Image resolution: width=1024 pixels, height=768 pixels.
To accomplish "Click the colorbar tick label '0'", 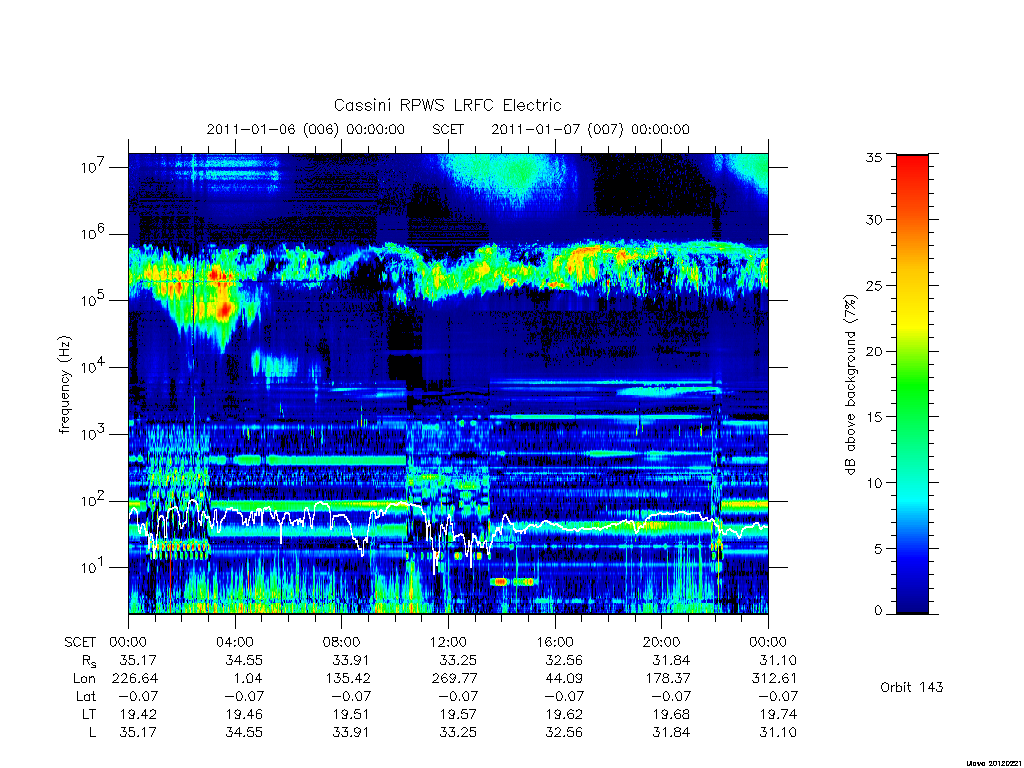I will [878, 611].
